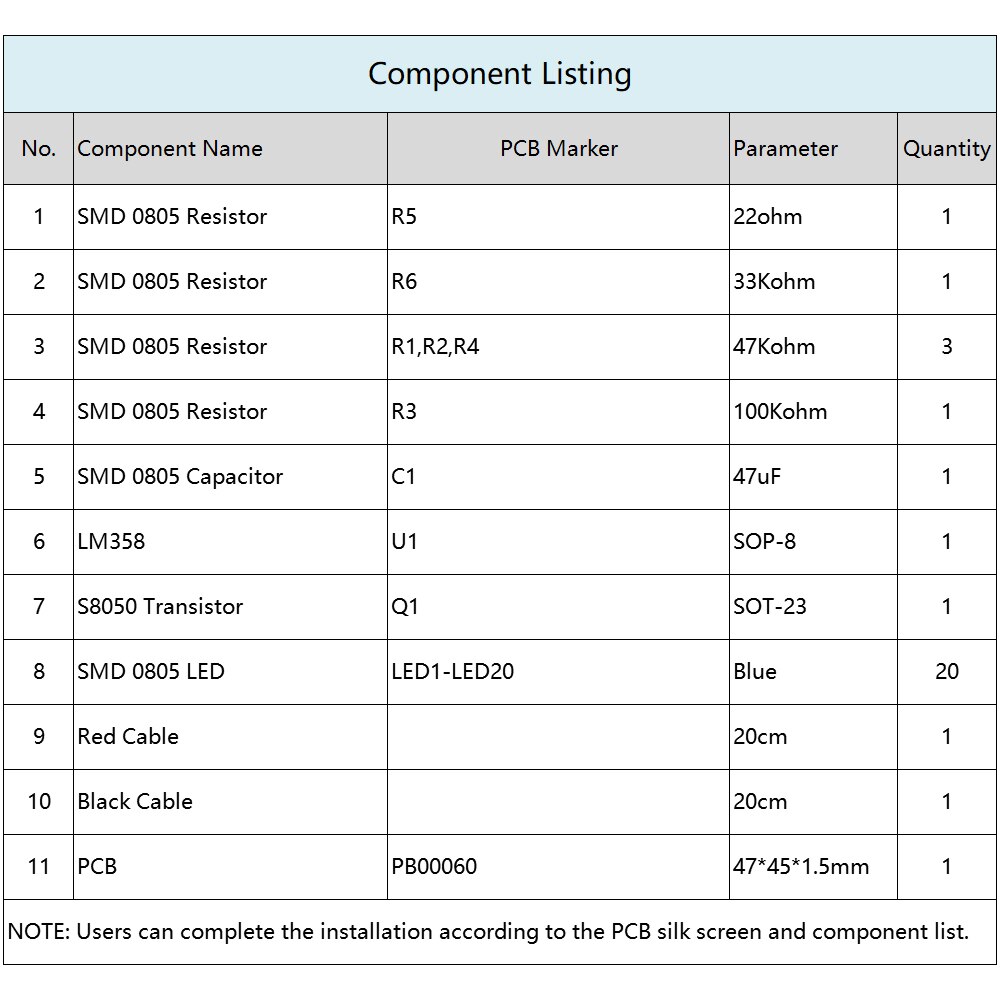Select the SOP-8 parameter cell
This screenshot has height=1000, width=1000.
point(767,542)
